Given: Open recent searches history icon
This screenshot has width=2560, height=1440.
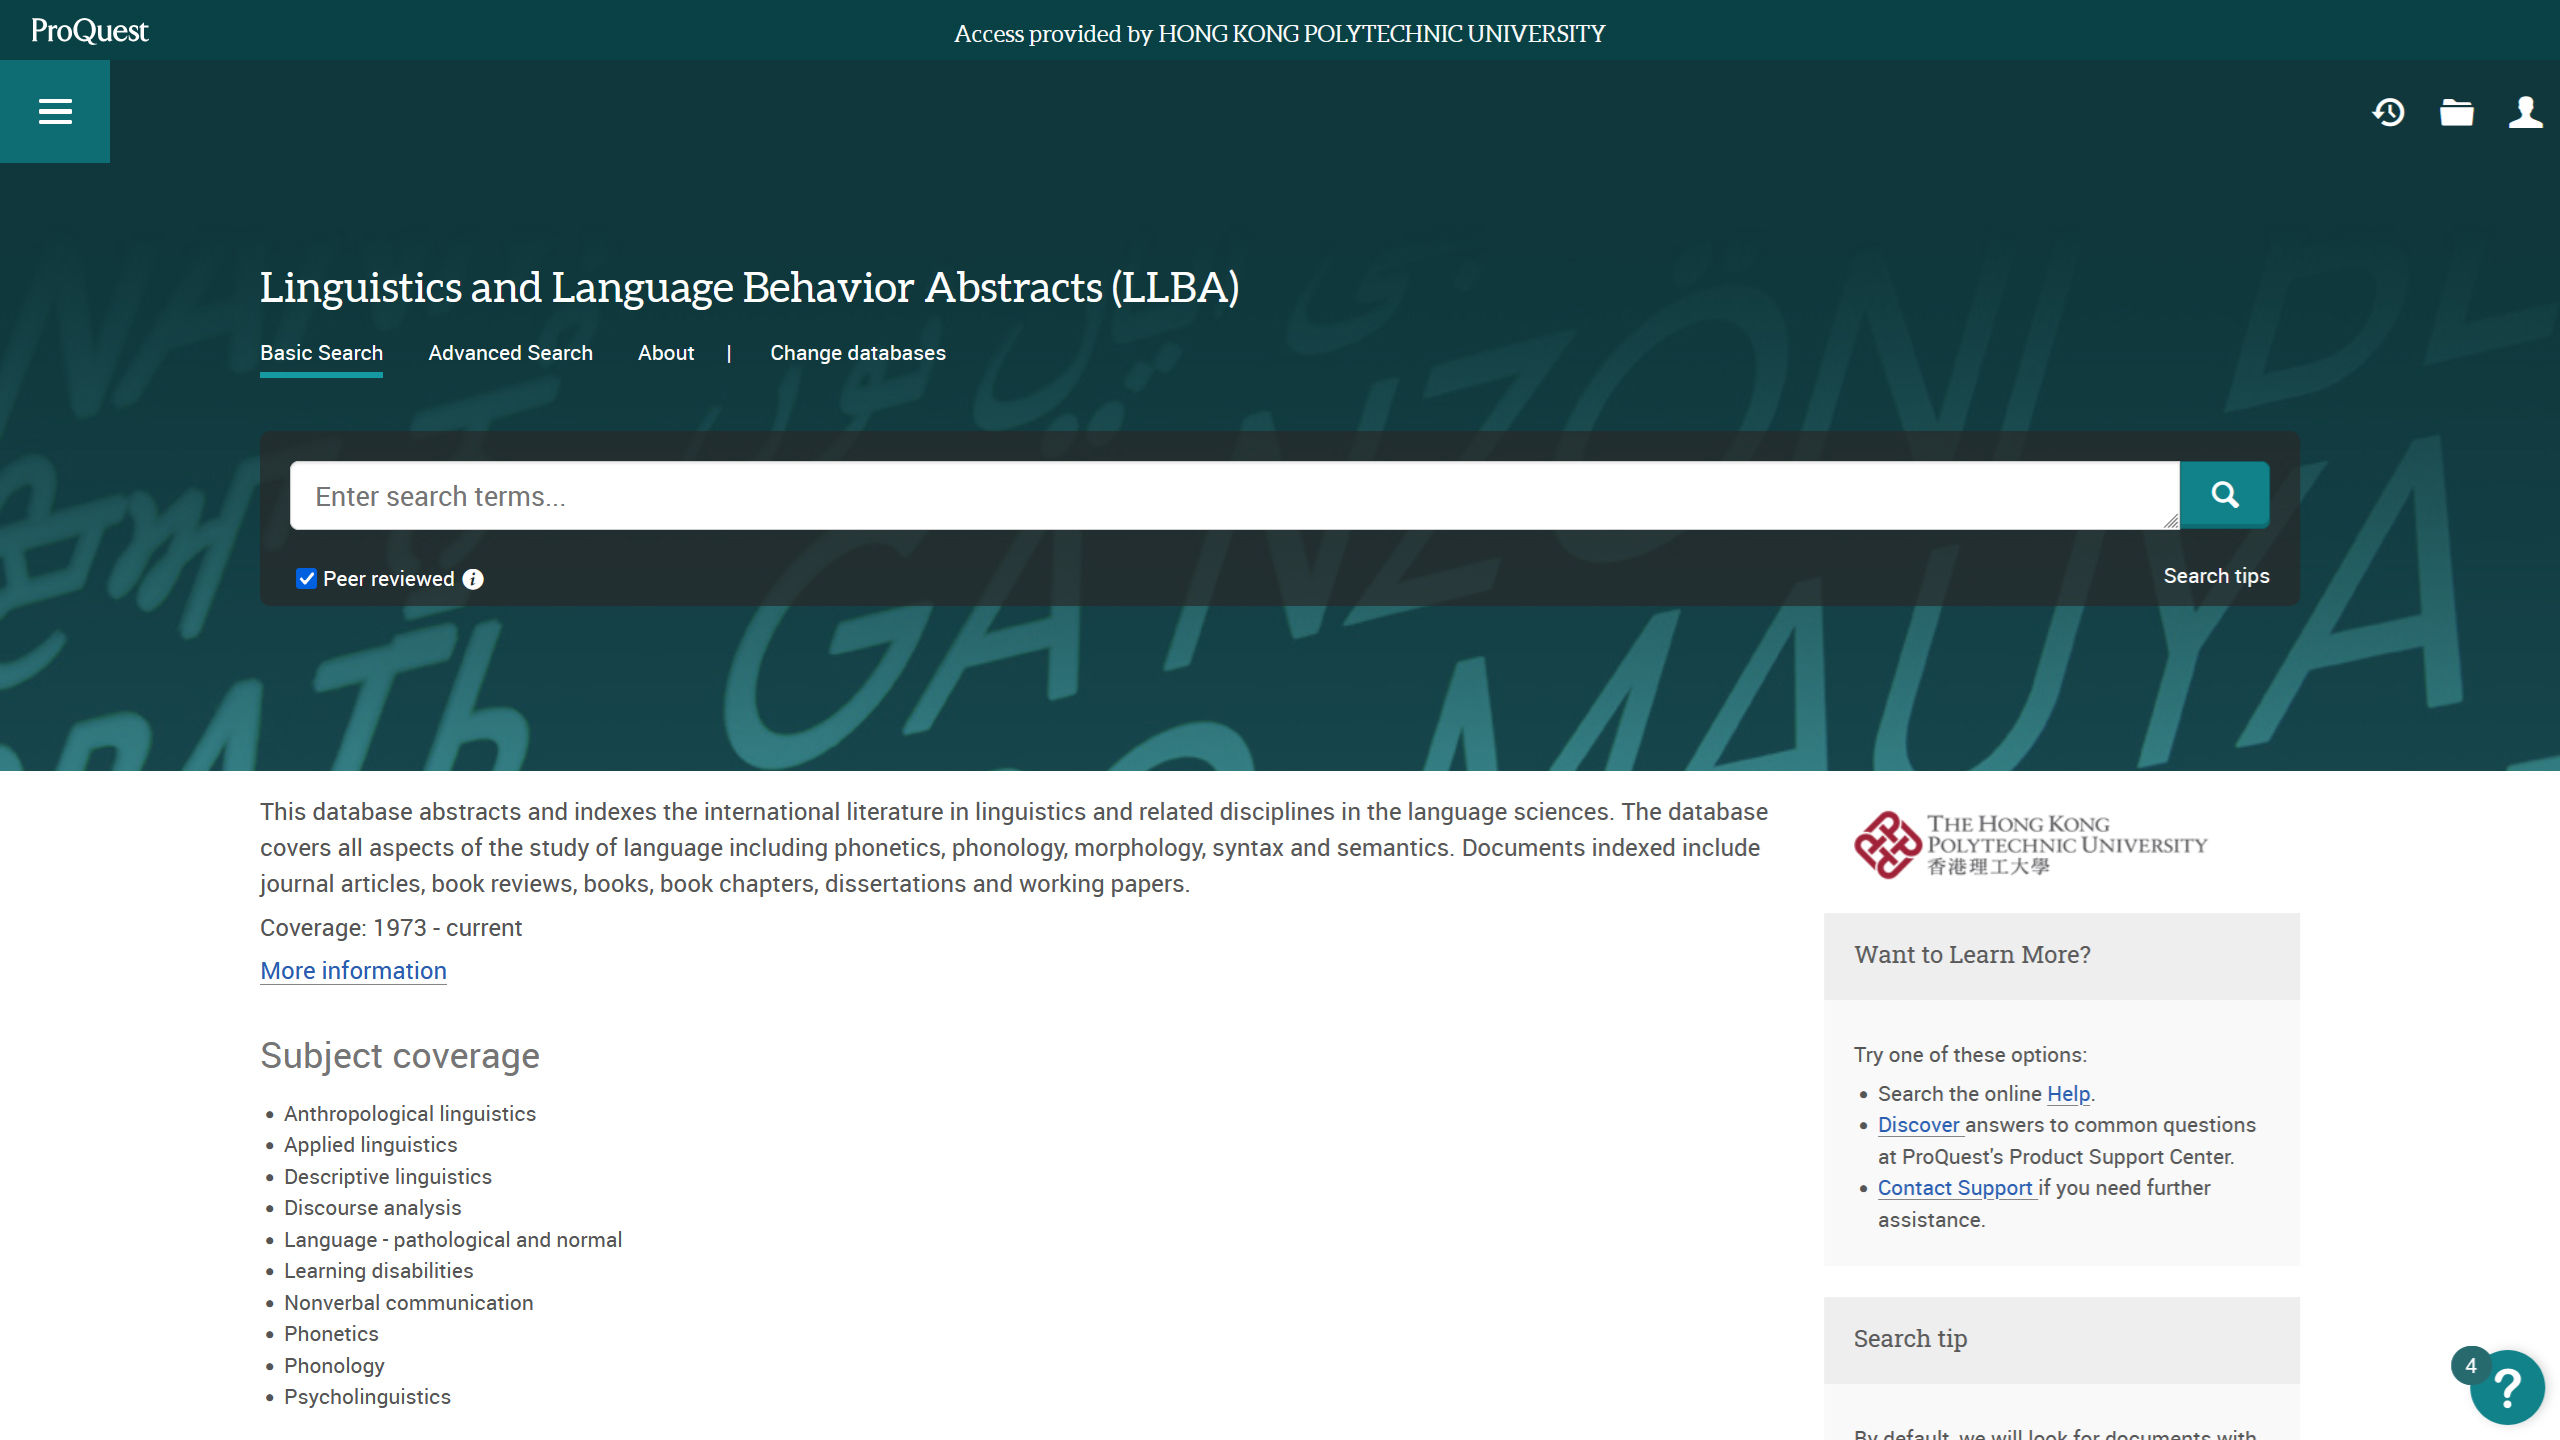Looking at the screenshot, I should pos(2388,112).
